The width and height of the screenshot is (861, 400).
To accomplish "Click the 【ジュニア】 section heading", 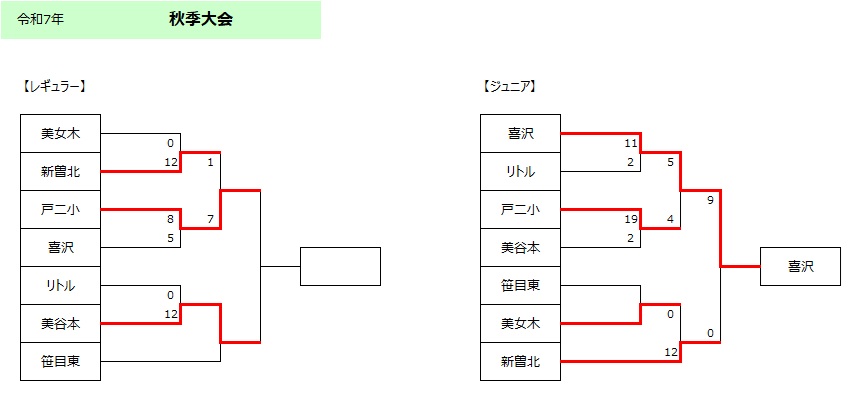I will [x=510, y=86].
